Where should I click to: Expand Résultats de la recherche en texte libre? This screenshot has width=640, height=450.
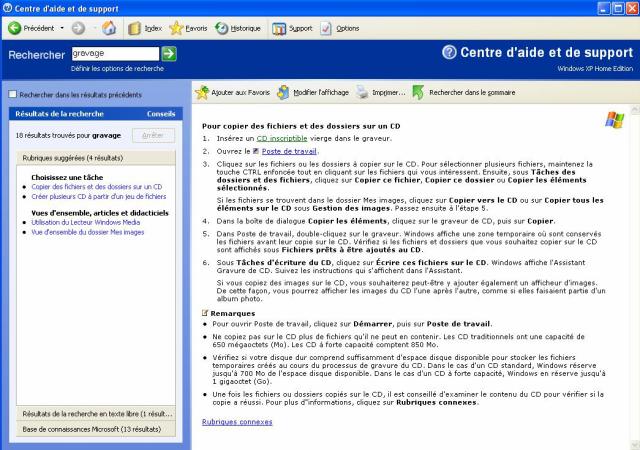pos(96,414)
